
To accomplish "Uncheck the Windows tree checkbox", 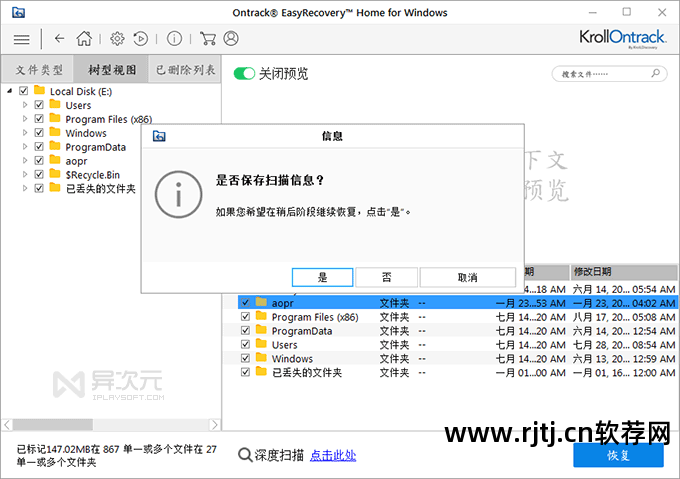I will coord(39,133).
